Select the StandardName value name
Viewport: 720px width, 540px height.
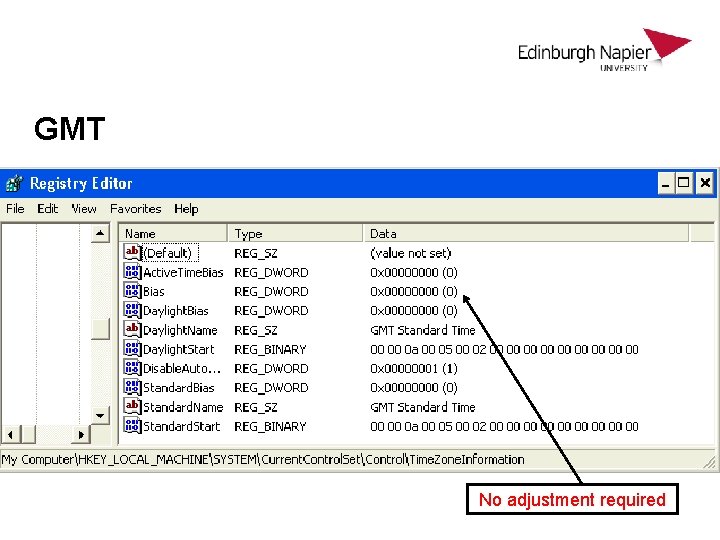(x=183, y=407)
